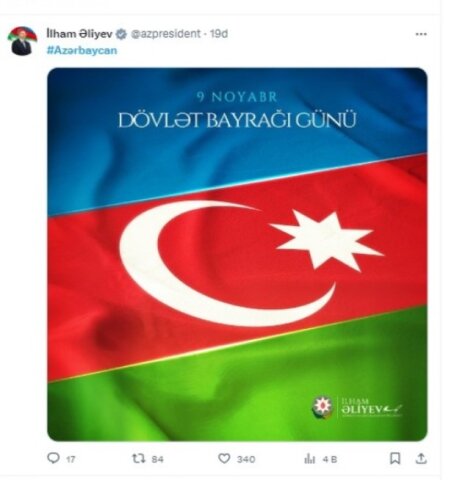The image size is (457, 480).
Task: Open the @azpresident handle link
Action: 166,34
